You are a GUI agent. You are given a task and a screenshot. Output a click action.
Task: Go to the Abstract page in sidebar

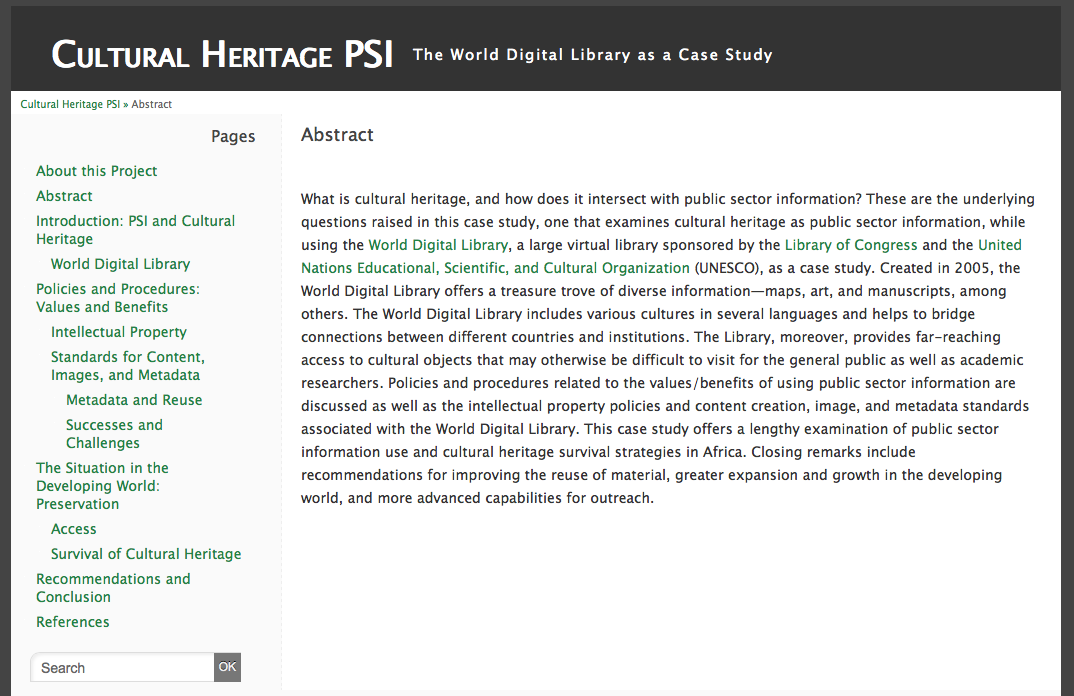pyautogui.click(x=64, y=196)
